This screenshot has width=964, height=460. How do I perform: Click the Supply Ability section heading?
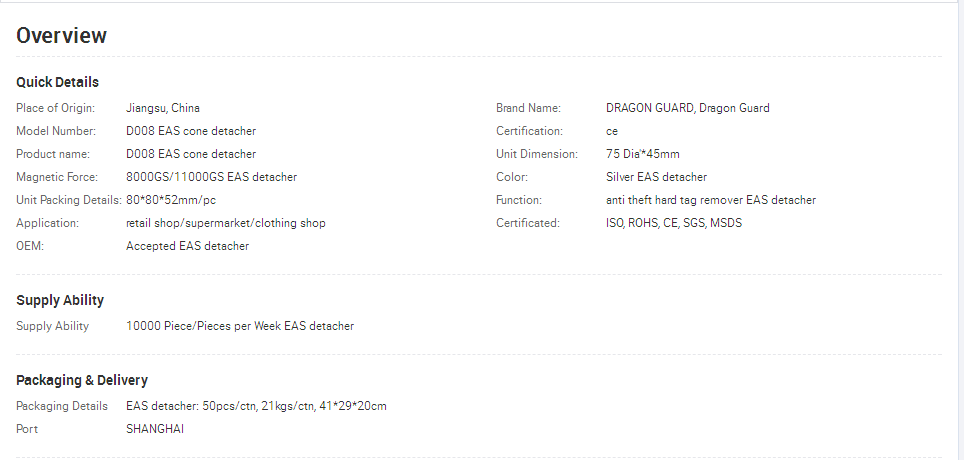point(60,300)
